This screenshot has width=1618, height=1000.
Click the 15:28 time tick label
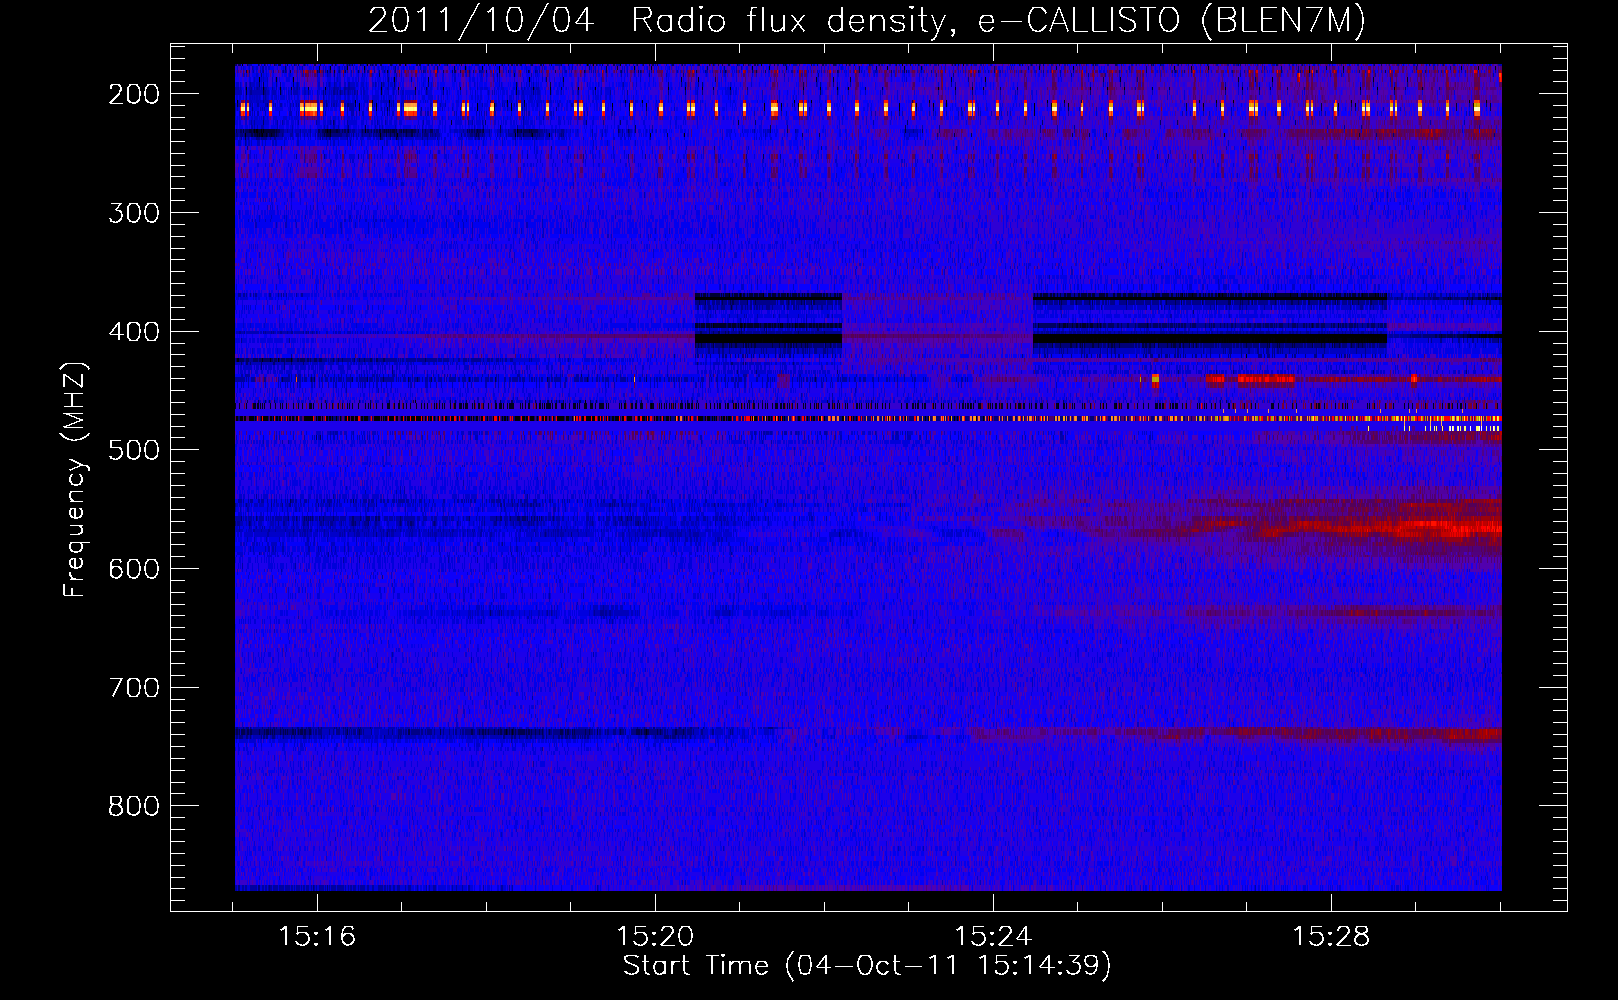[x=1331, y=936]
